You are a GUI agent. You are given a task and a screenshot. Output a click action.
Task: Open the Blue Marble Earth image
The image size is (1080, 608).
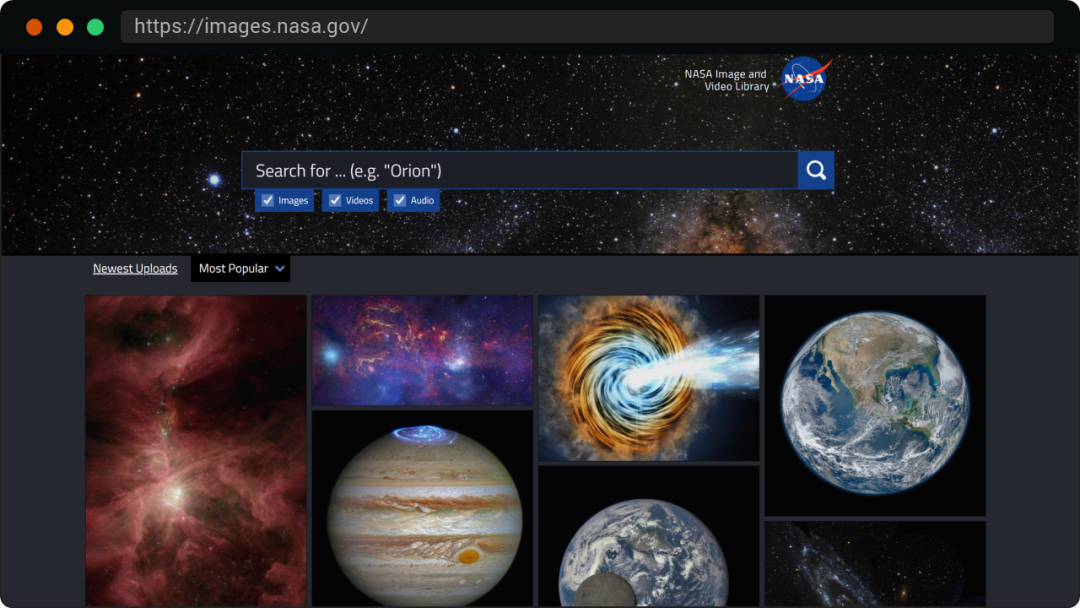coord(875,406)
